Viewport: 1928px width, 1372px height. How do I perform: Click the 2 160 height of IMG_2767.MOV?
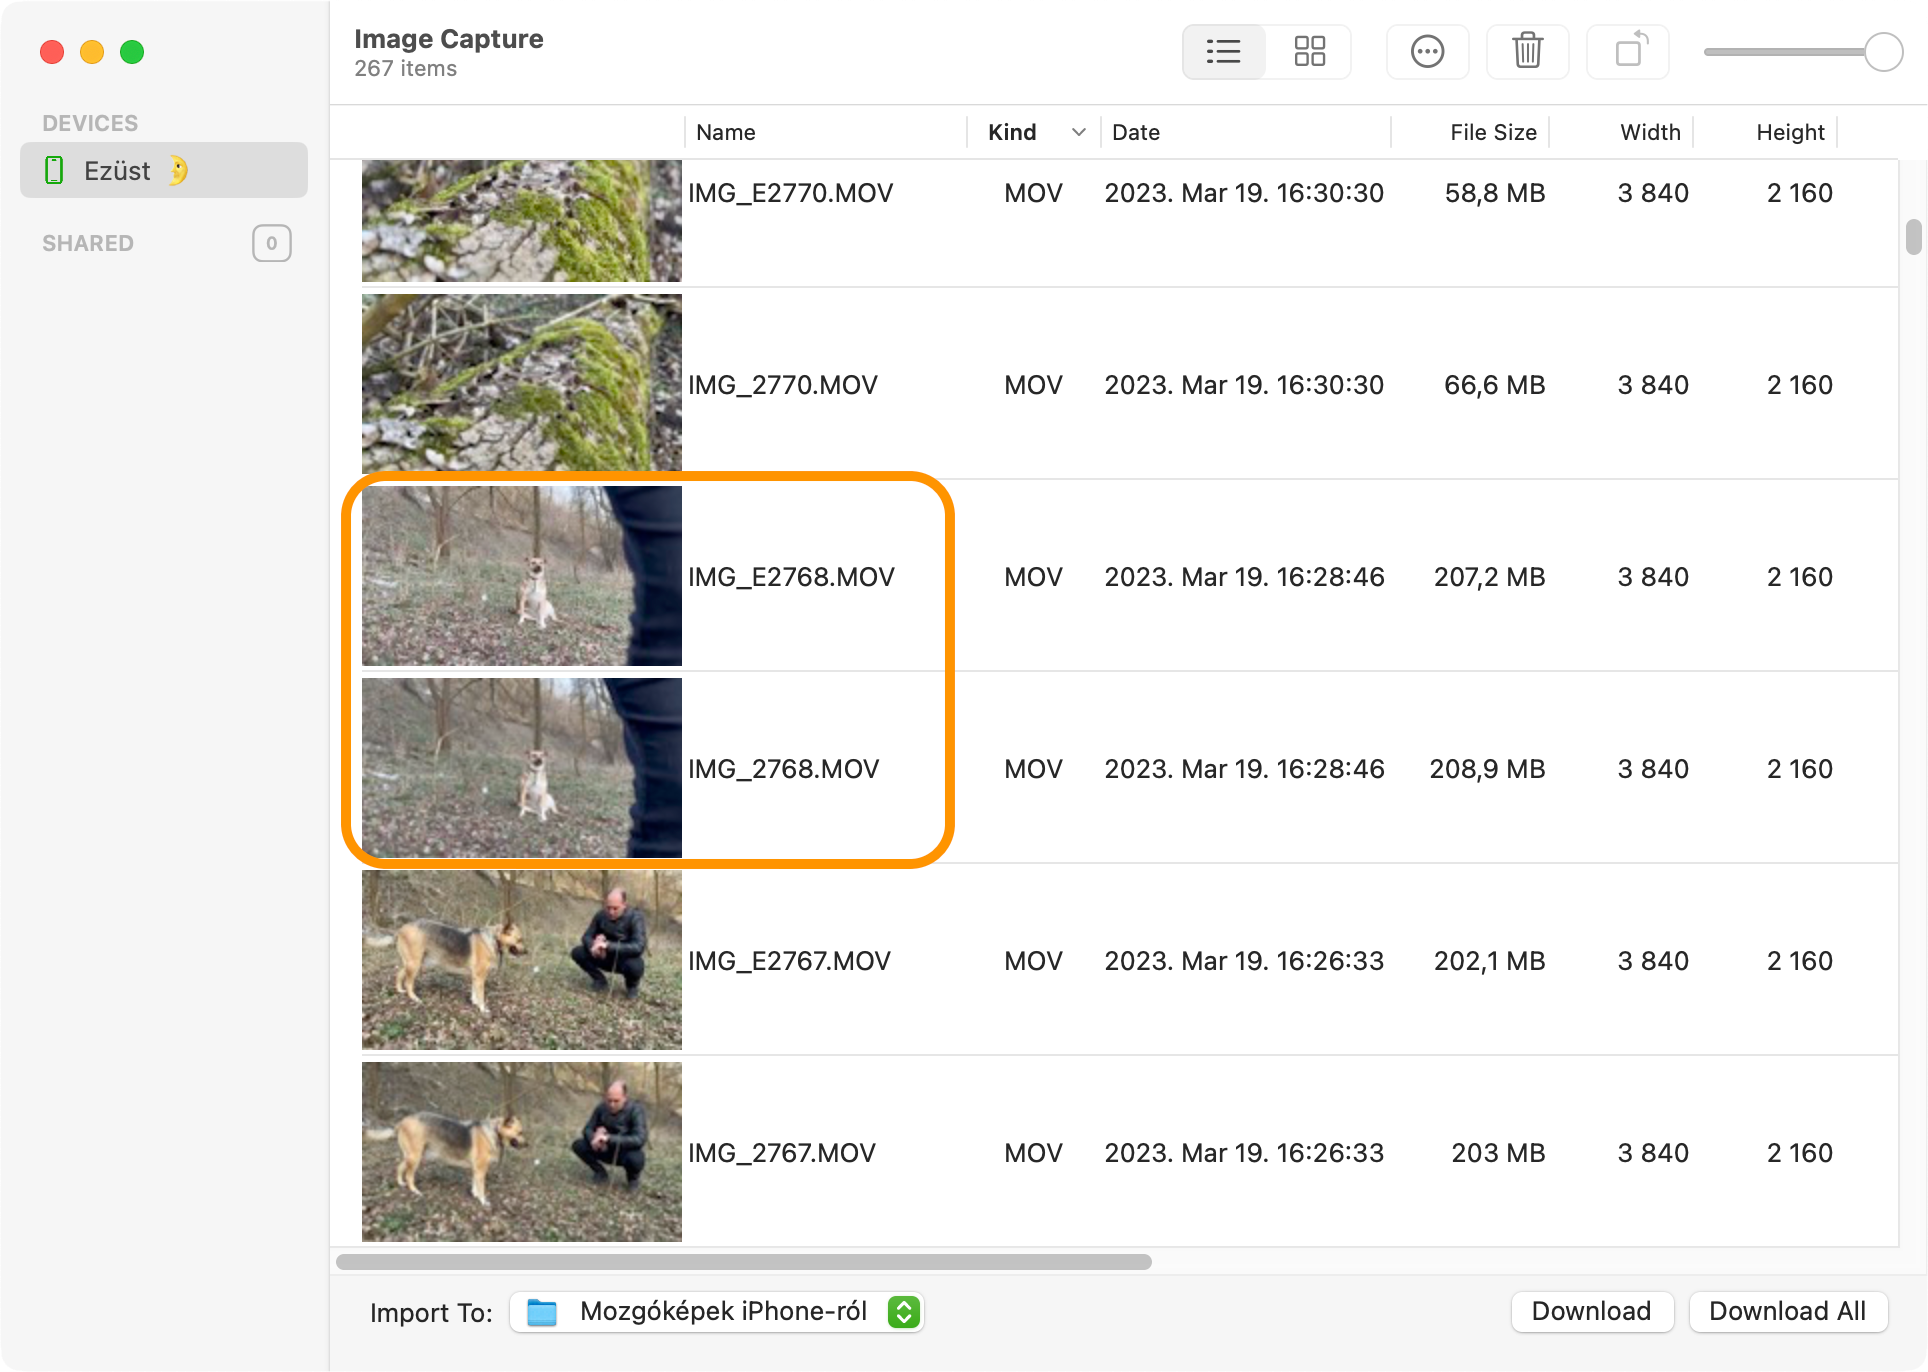1799,1153
